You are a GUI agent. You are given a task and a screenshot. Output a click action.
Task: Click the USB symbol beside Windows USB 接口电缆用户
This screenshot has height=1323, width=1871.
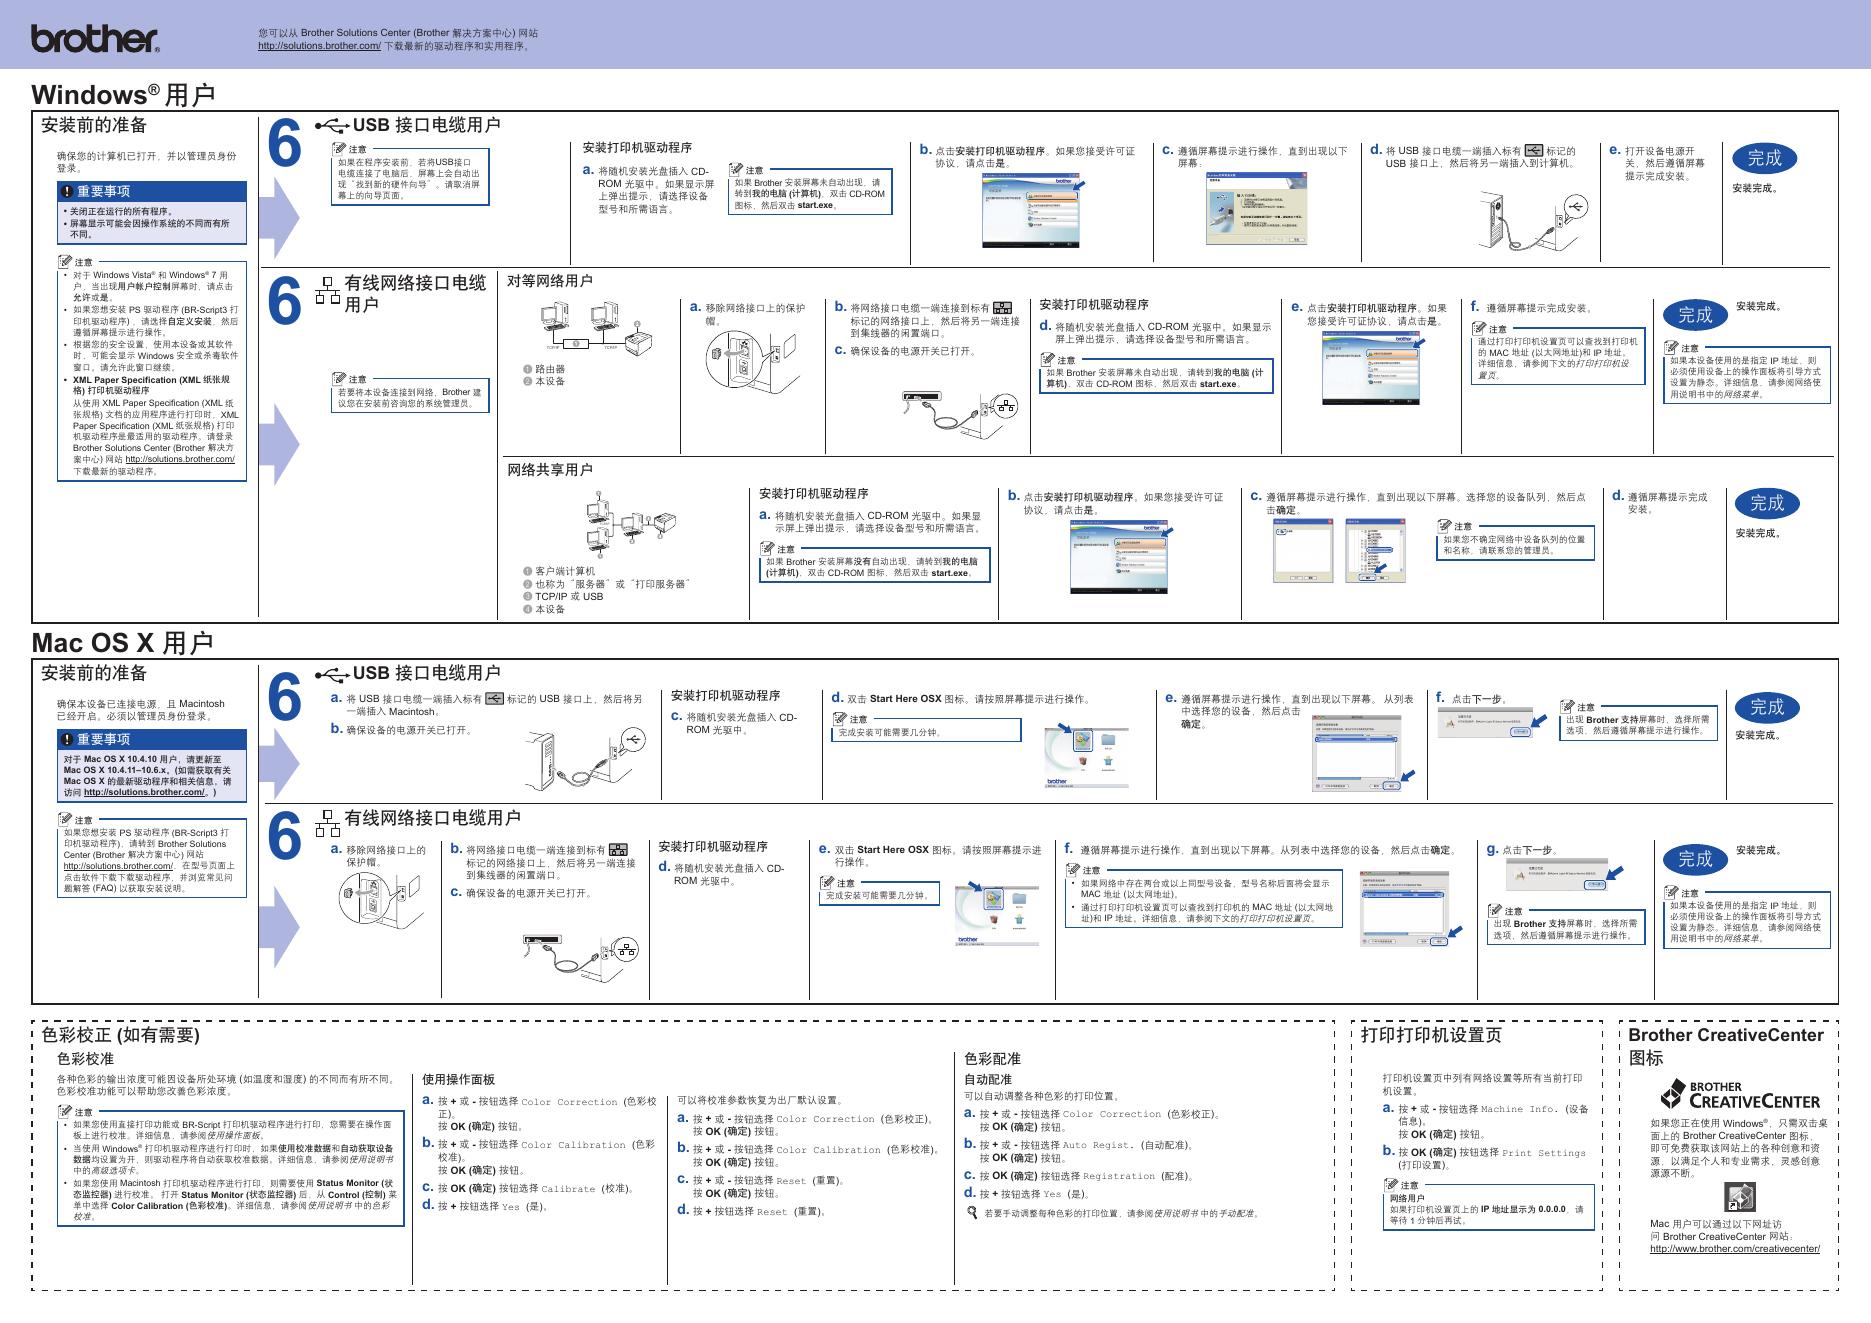[332, 126]
